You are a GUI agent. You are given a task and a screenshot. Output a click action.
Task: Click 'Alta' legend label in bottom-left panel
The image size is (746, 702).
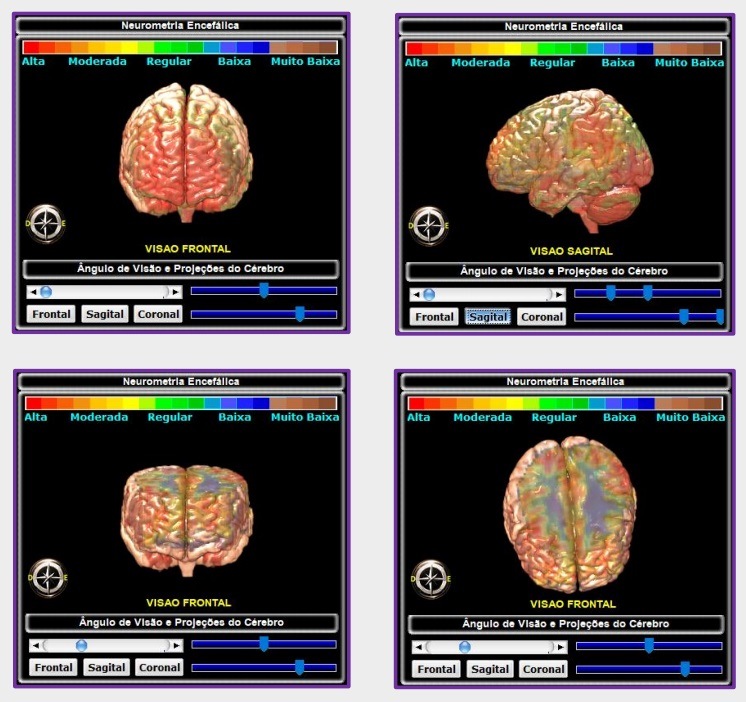36,417
